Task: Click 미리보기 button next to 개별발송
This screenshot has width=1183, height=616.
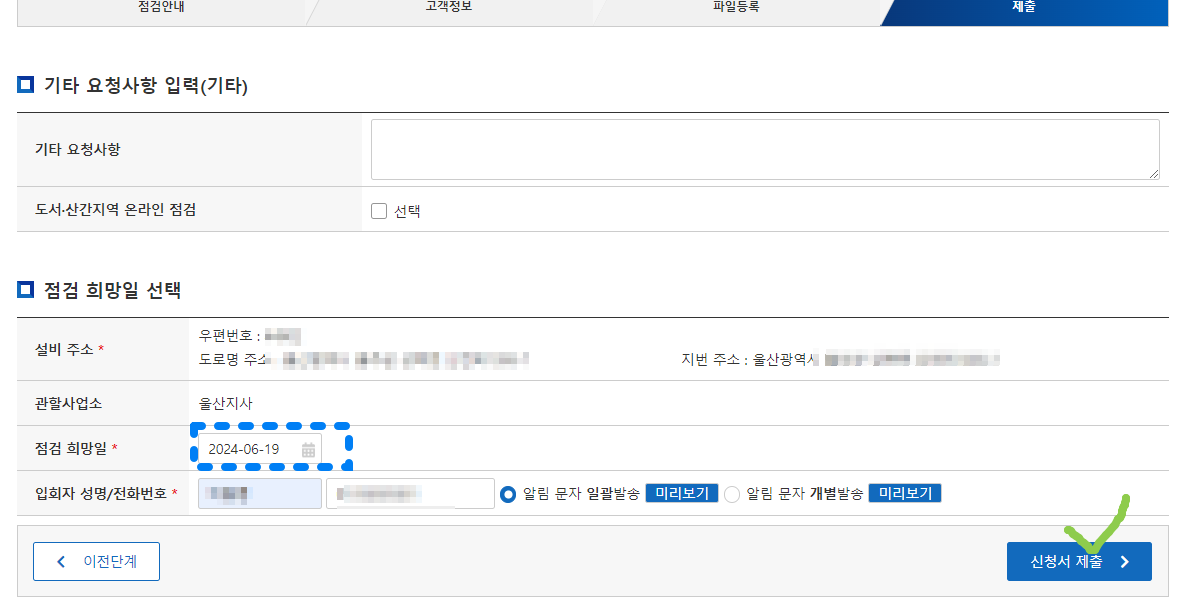Action: tap(905, 494)
